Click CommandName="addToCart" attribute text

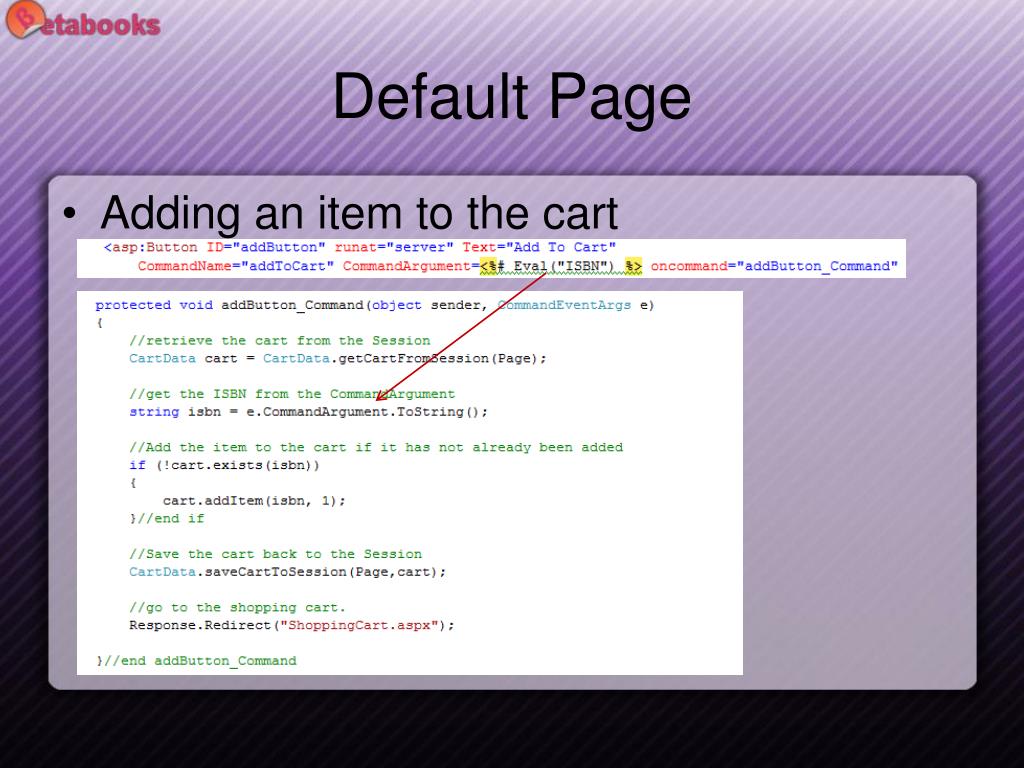236,266
